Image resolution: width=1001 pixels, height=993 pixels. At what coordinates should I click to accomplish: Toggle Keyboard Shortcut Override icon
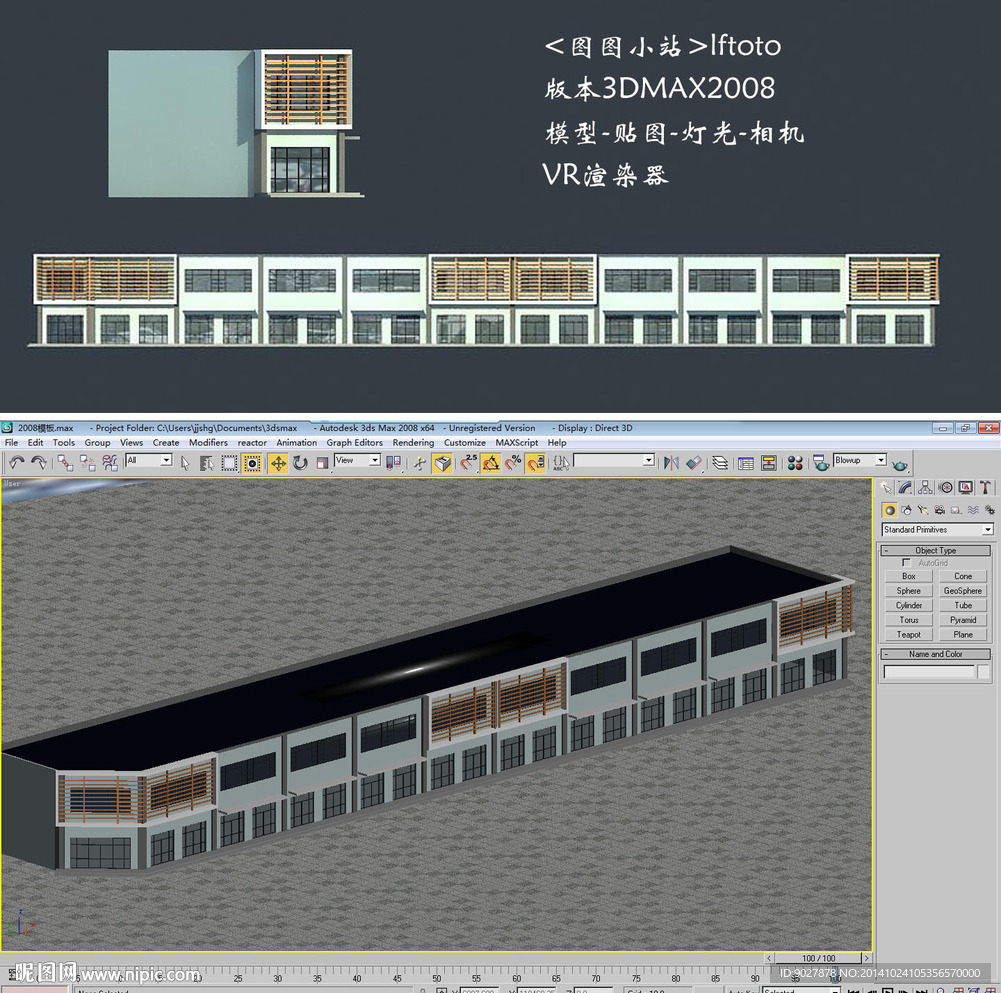[442, 462]
